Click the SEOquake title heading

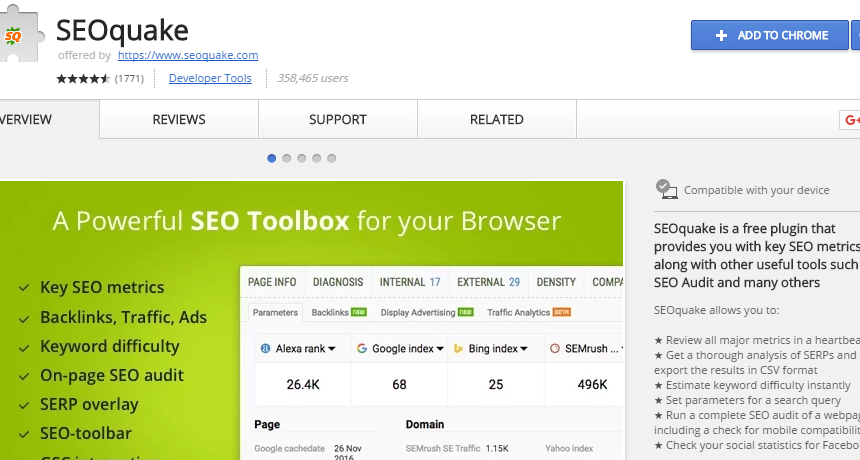[122, 30]
